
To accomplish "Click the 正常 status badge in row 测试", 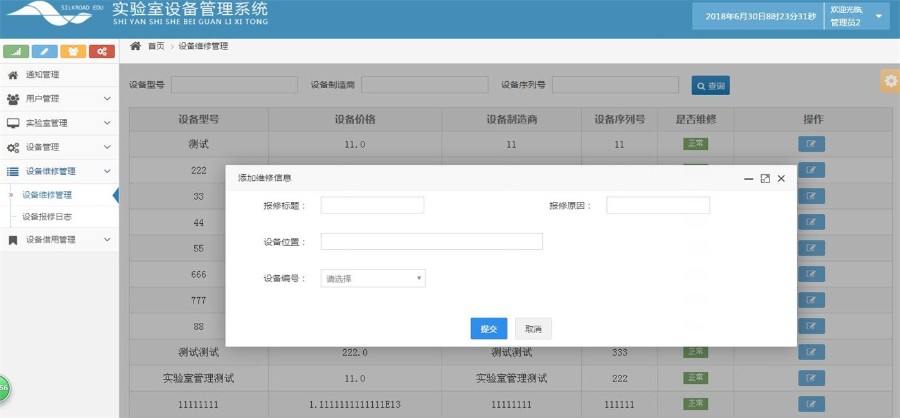I will click(x=695, y=144).
